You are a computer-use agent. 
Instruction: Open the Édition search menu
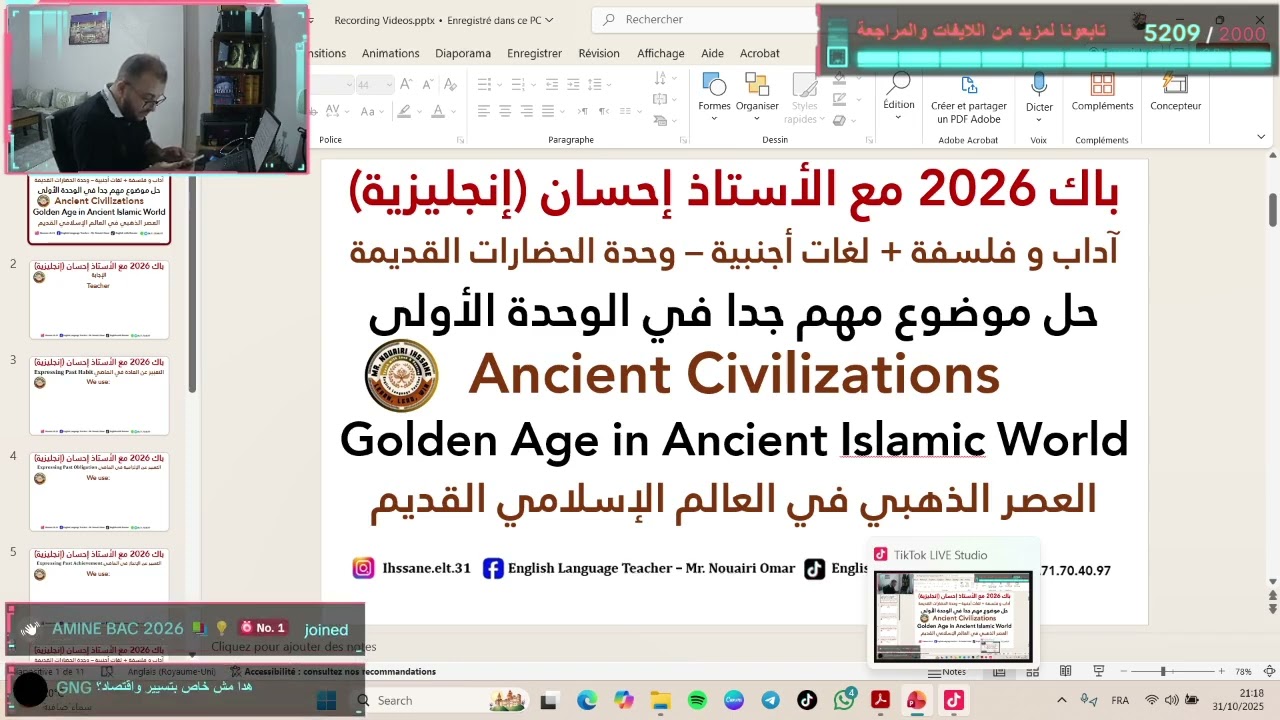[898, 97]
